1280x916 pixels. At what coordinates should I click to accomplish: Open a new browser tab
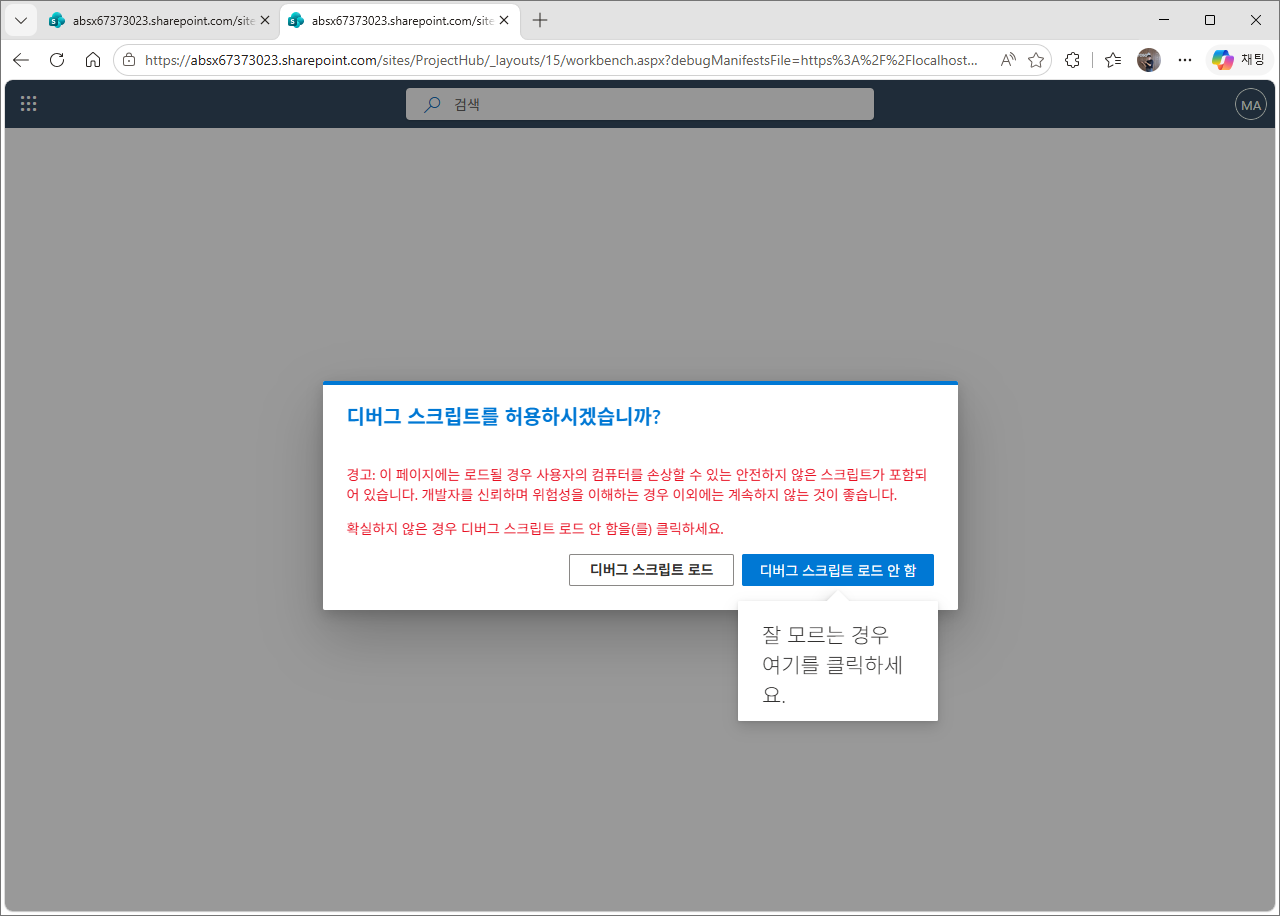pyautogui.click(x=540, y=20)
